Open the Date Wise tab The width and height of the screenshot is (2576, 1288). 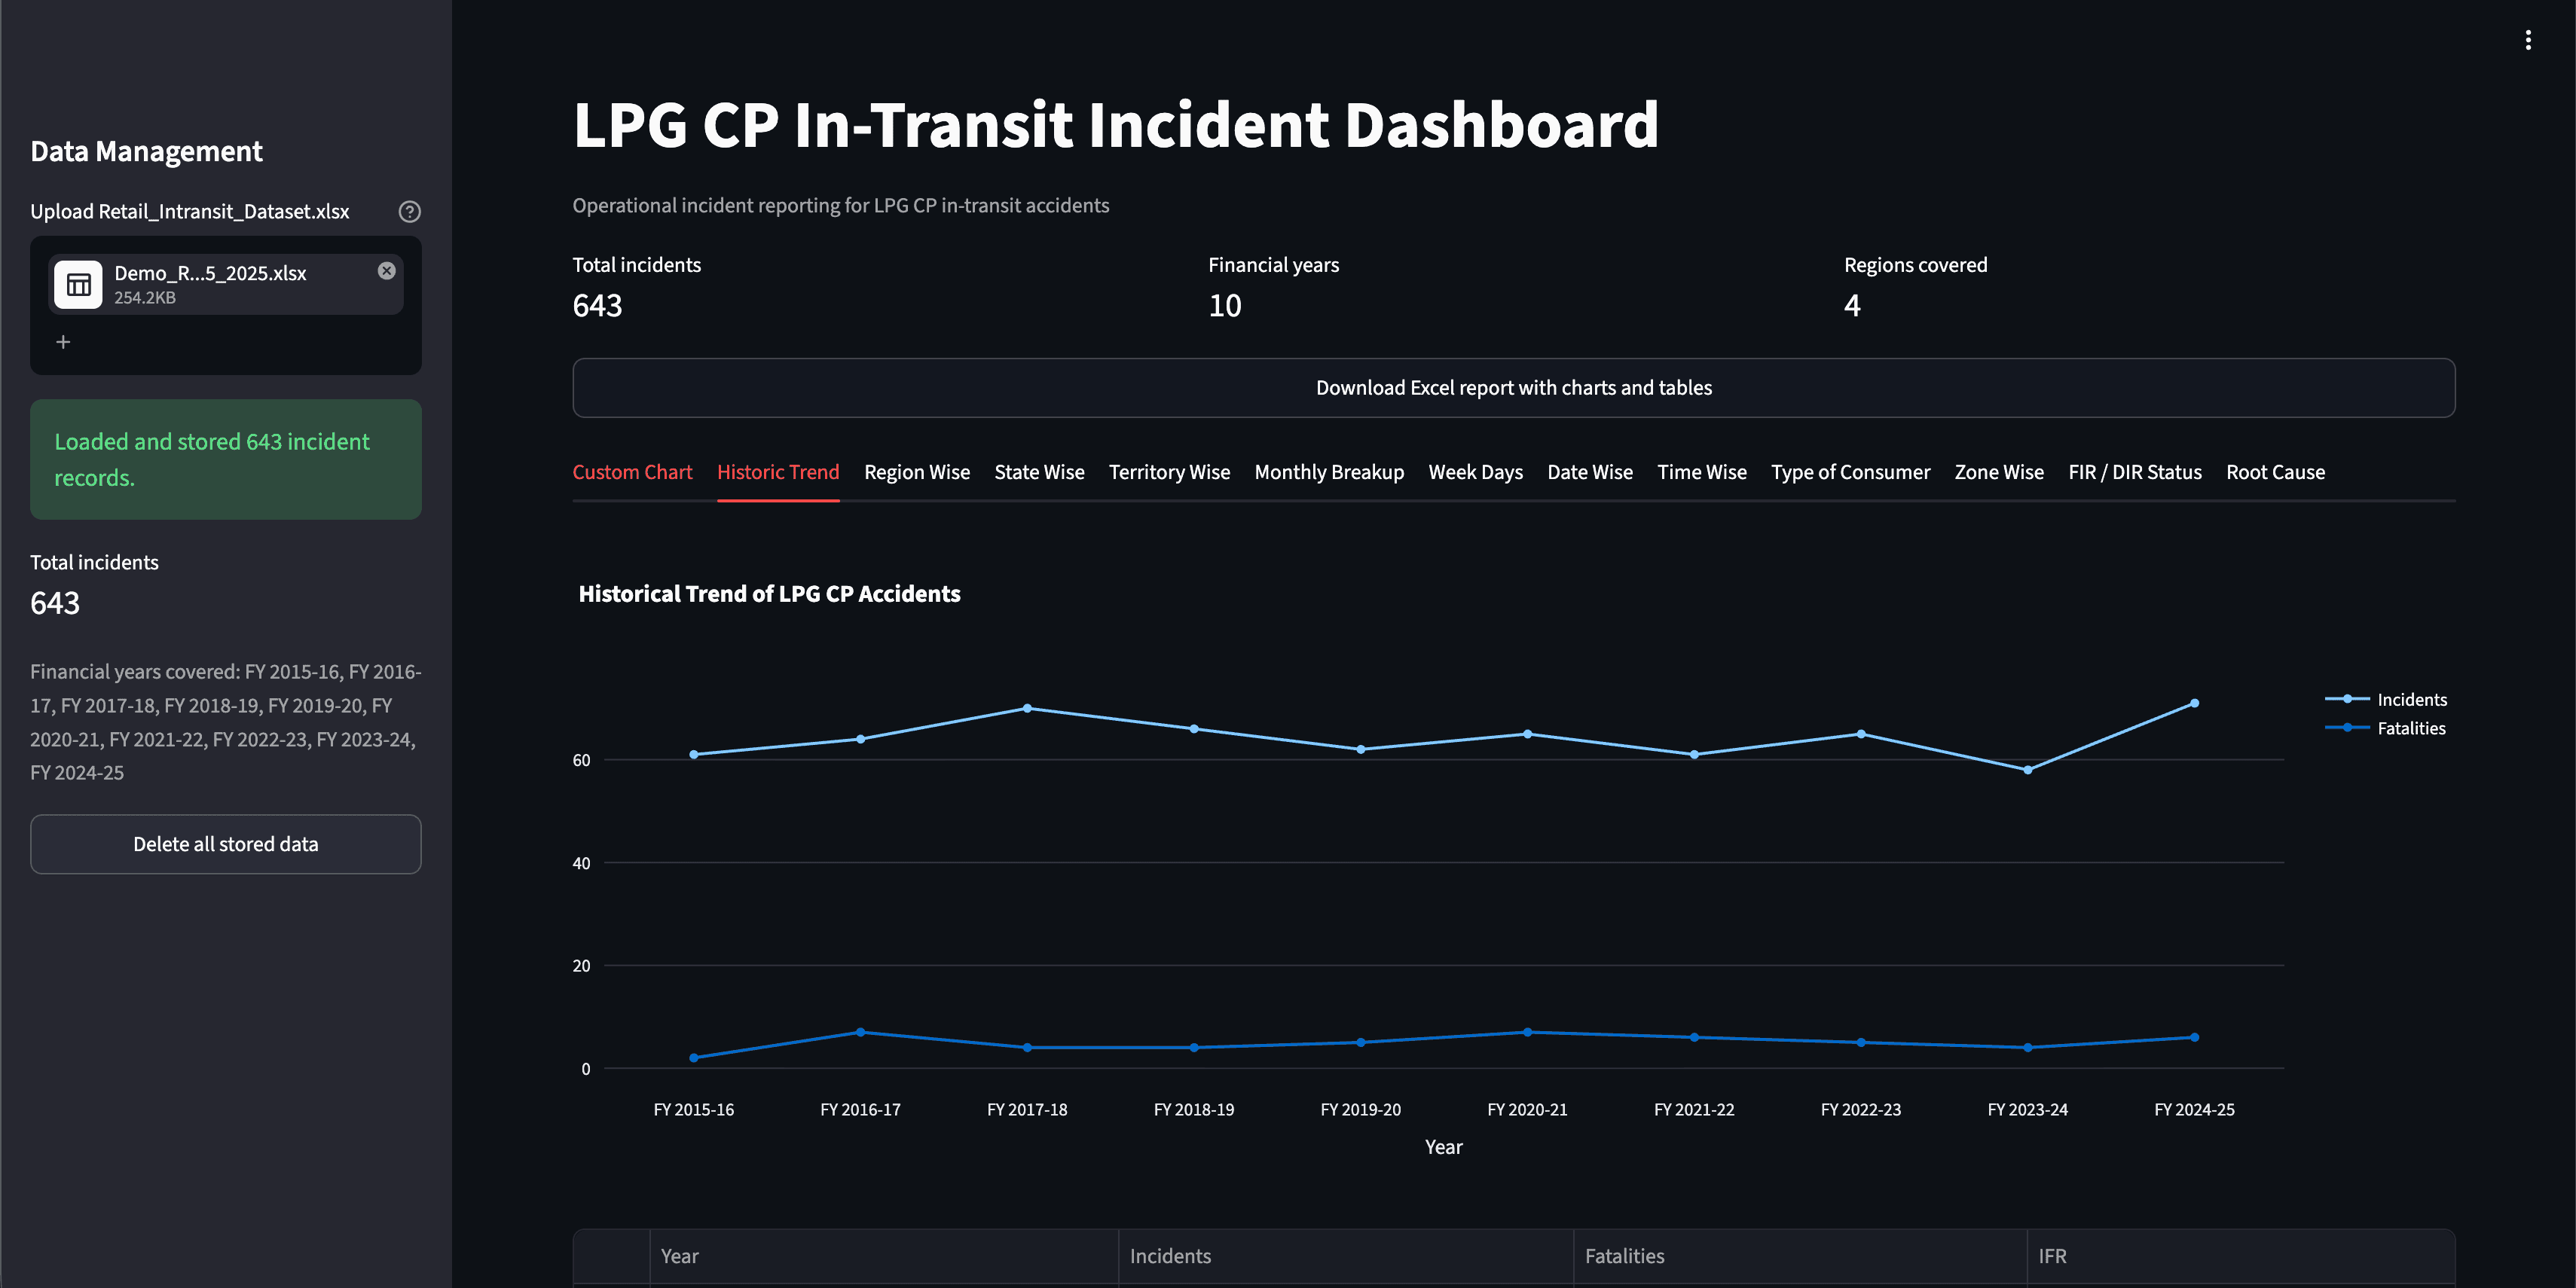[x=1590, y=472]
